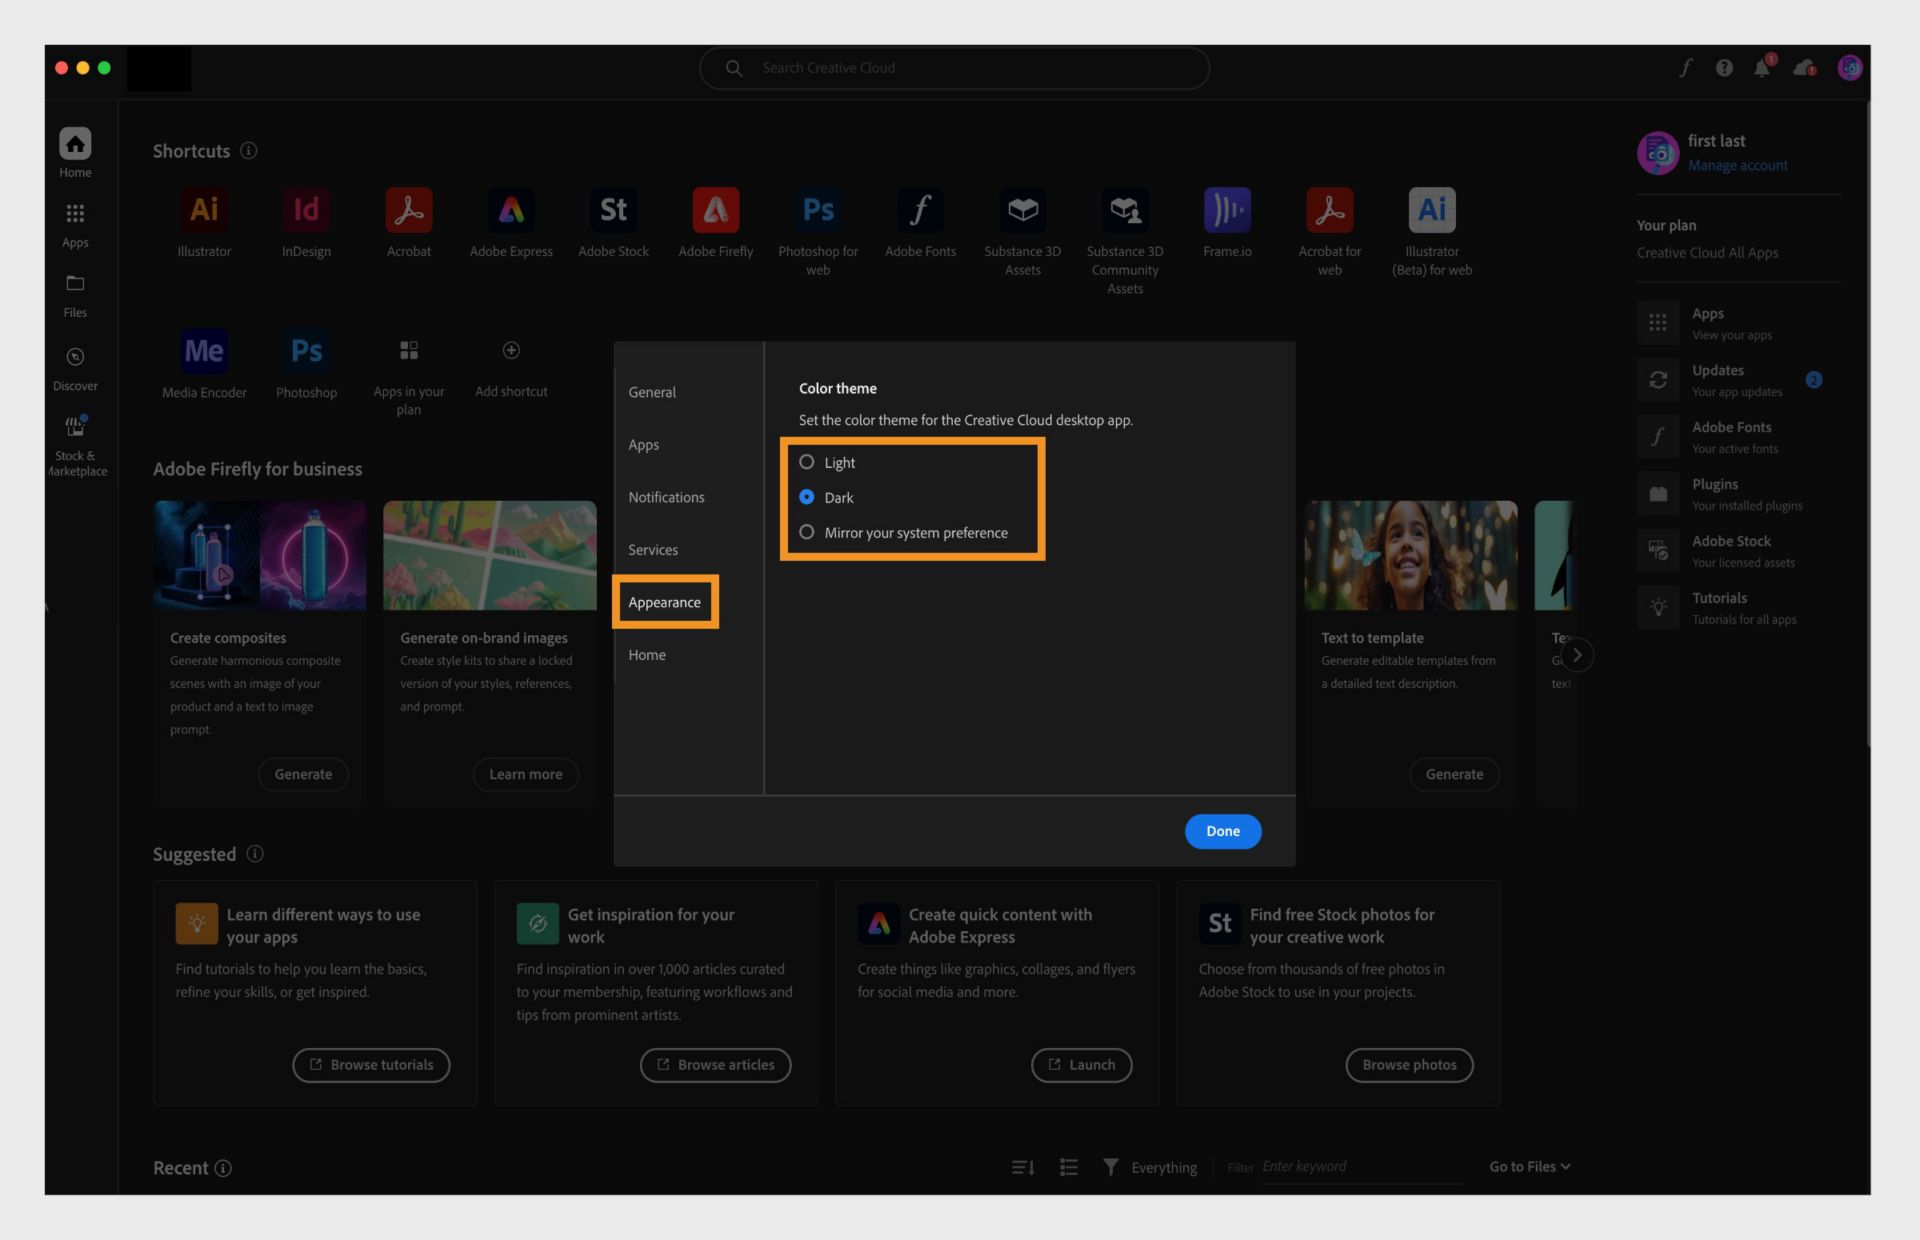
Task: Enable Mirror your system preference theme
Action: click(807, 532)
